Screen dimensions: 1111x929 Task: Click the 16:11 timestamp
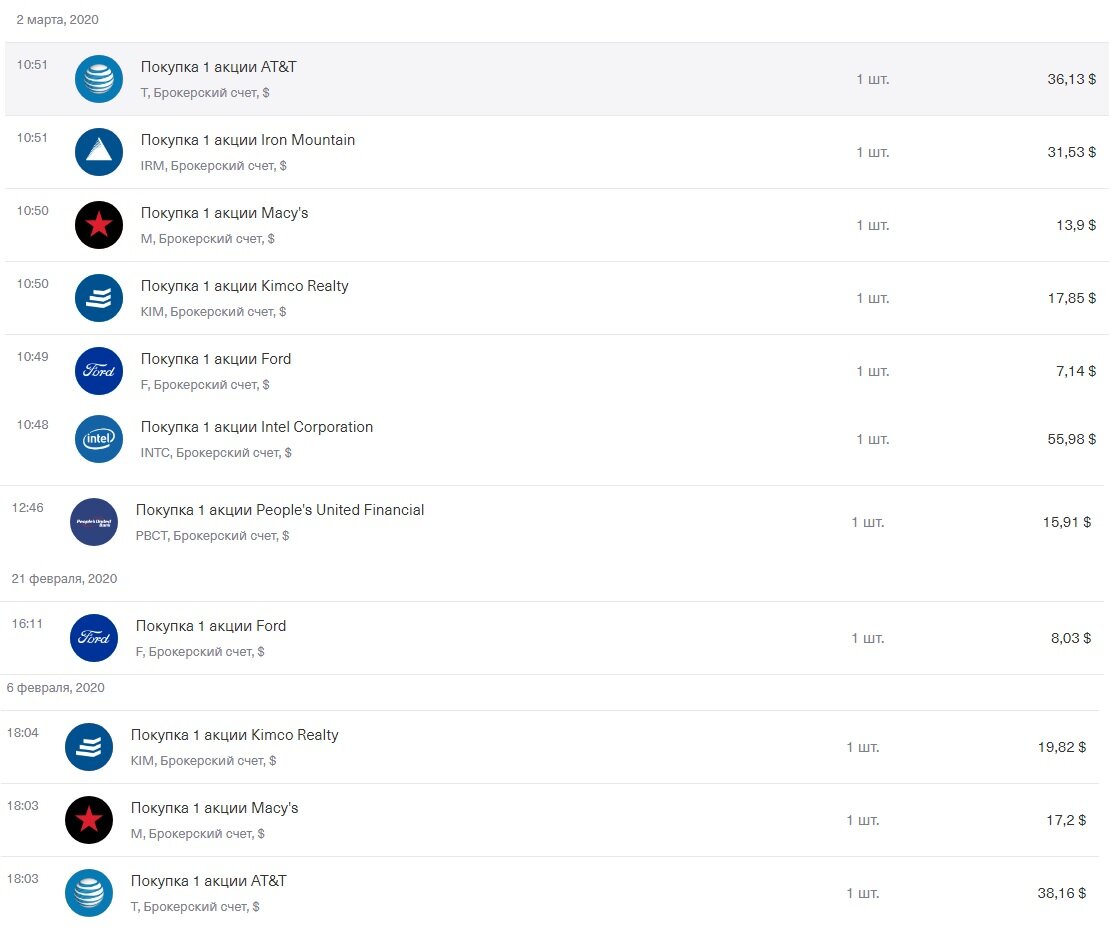click(27, 624)
